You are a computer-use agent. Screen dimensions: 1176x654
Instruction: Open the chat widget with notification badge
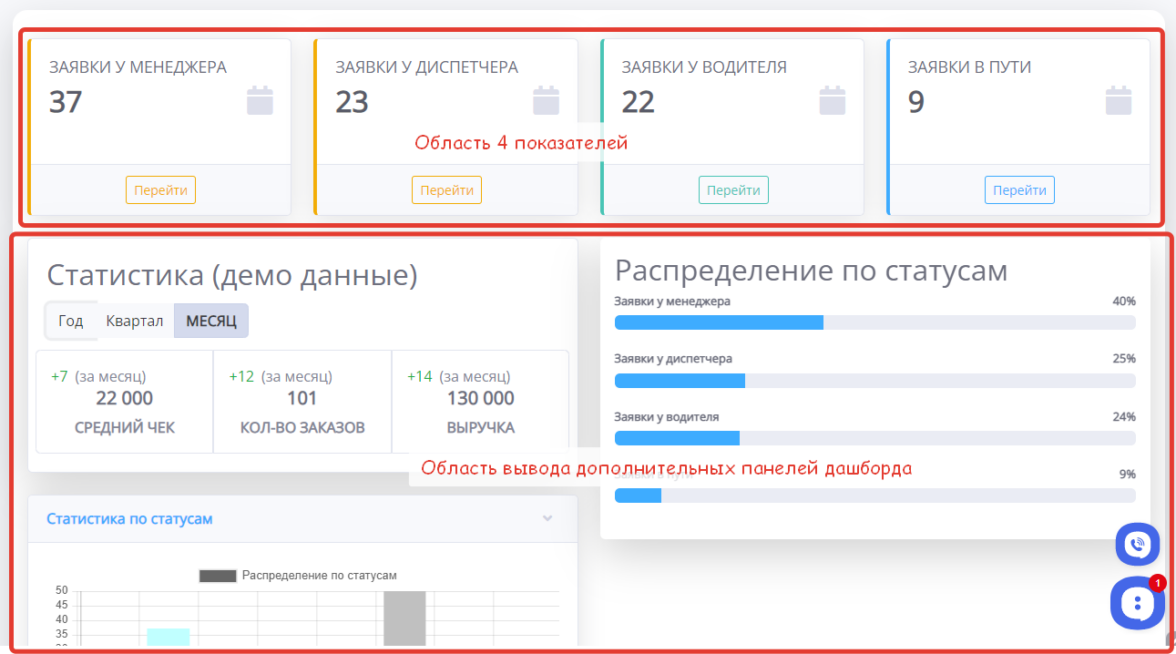pos(1137,602)
